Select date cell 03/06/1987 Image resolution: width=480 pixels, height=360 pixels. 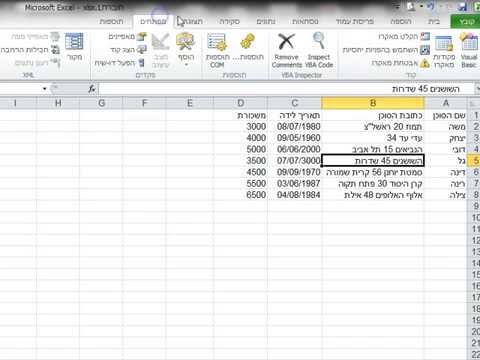pyautogui.click(x=294, y=183)
